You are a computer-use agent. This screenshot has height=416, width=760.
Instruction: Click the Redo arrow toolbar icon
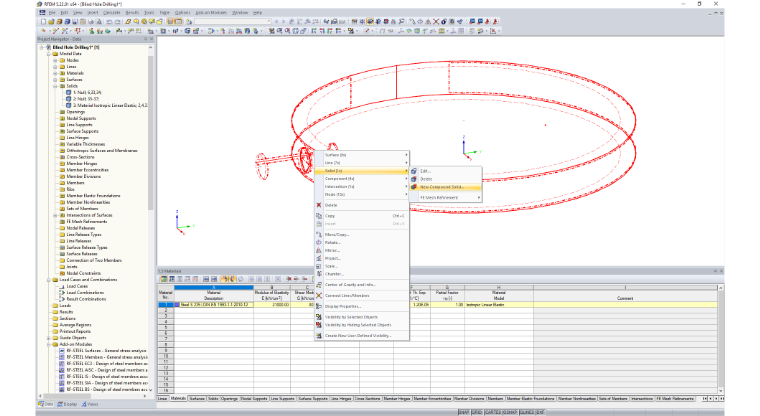(118, 21)
